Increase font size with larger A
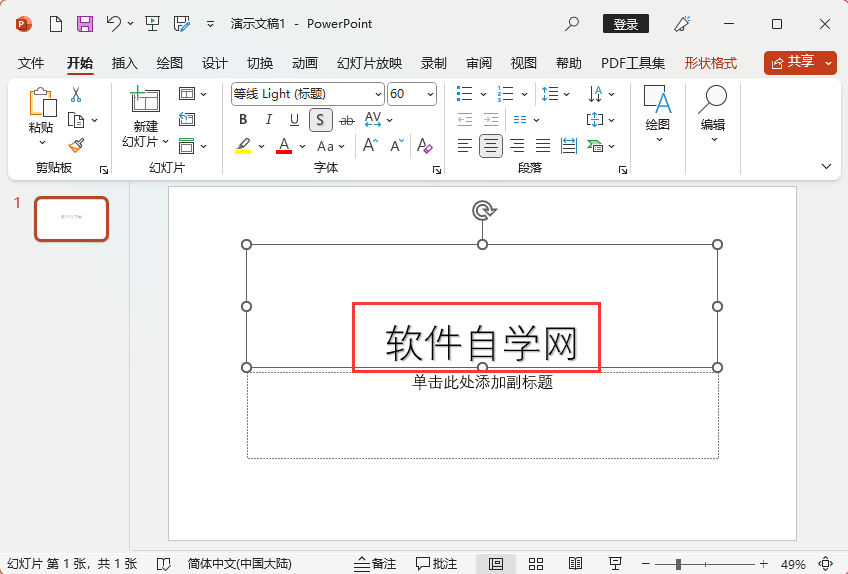Image resolution: width=848 pixels, height=574 pixels. click(370, 146)
